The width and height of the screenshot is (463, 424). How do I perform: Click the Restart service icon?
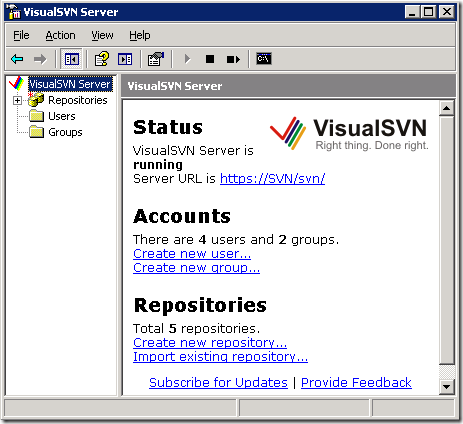point(233,59)
